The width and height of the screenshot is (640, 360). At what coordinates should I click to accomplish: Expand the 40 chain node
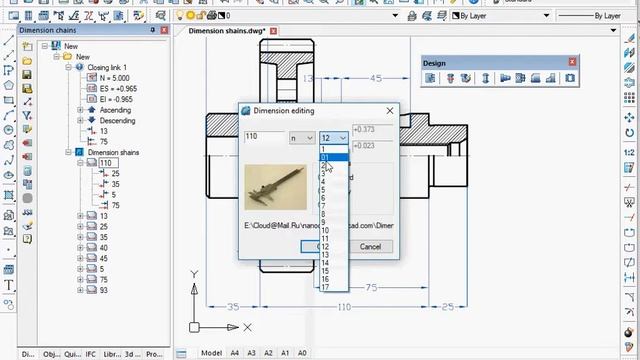(80, 248)
